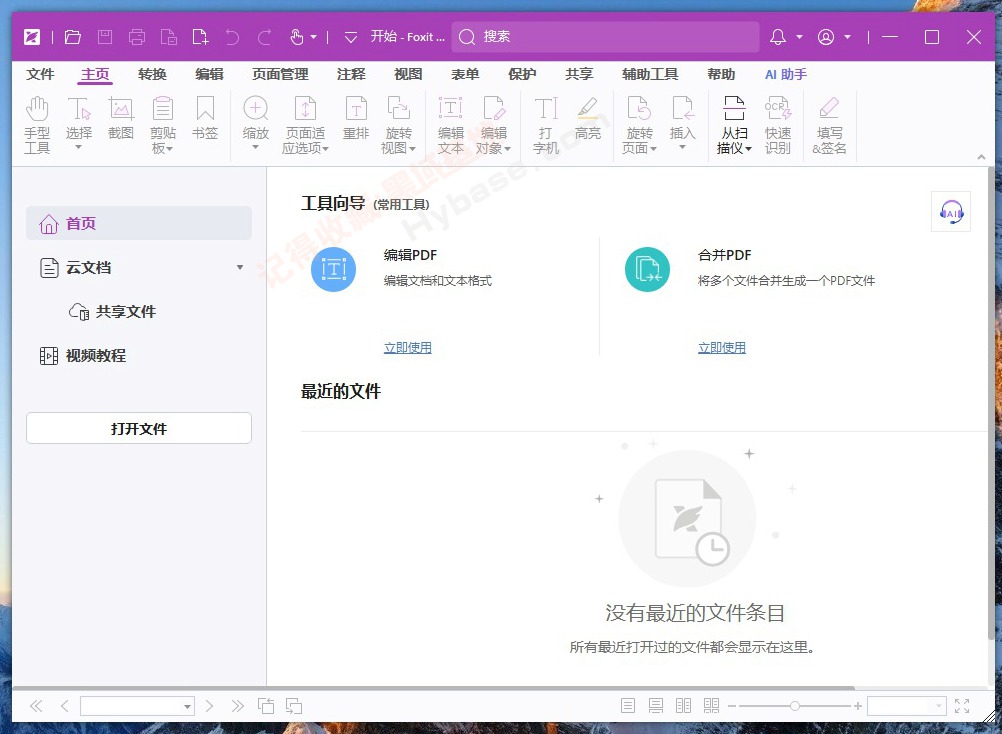This screenshot has width=1002, height=734.
Task: Click the Redo arrow icon
Action: [265, 37]
